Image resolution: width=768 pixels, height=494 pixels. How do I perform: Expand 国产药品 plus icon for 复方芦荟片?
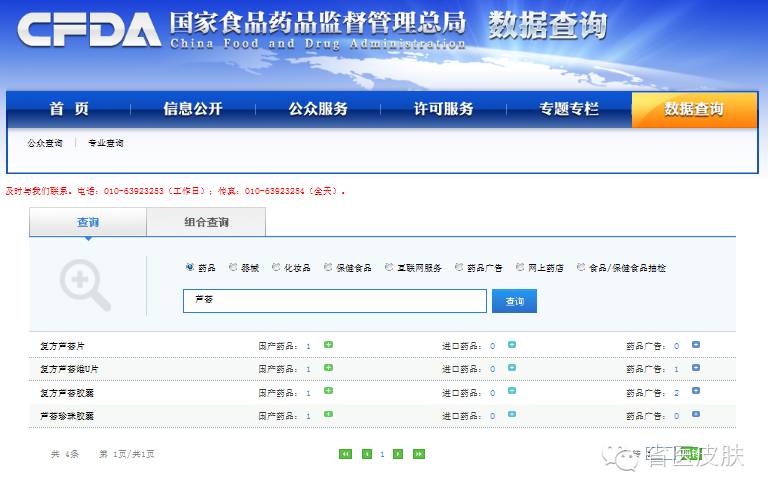tap(328, 345)
